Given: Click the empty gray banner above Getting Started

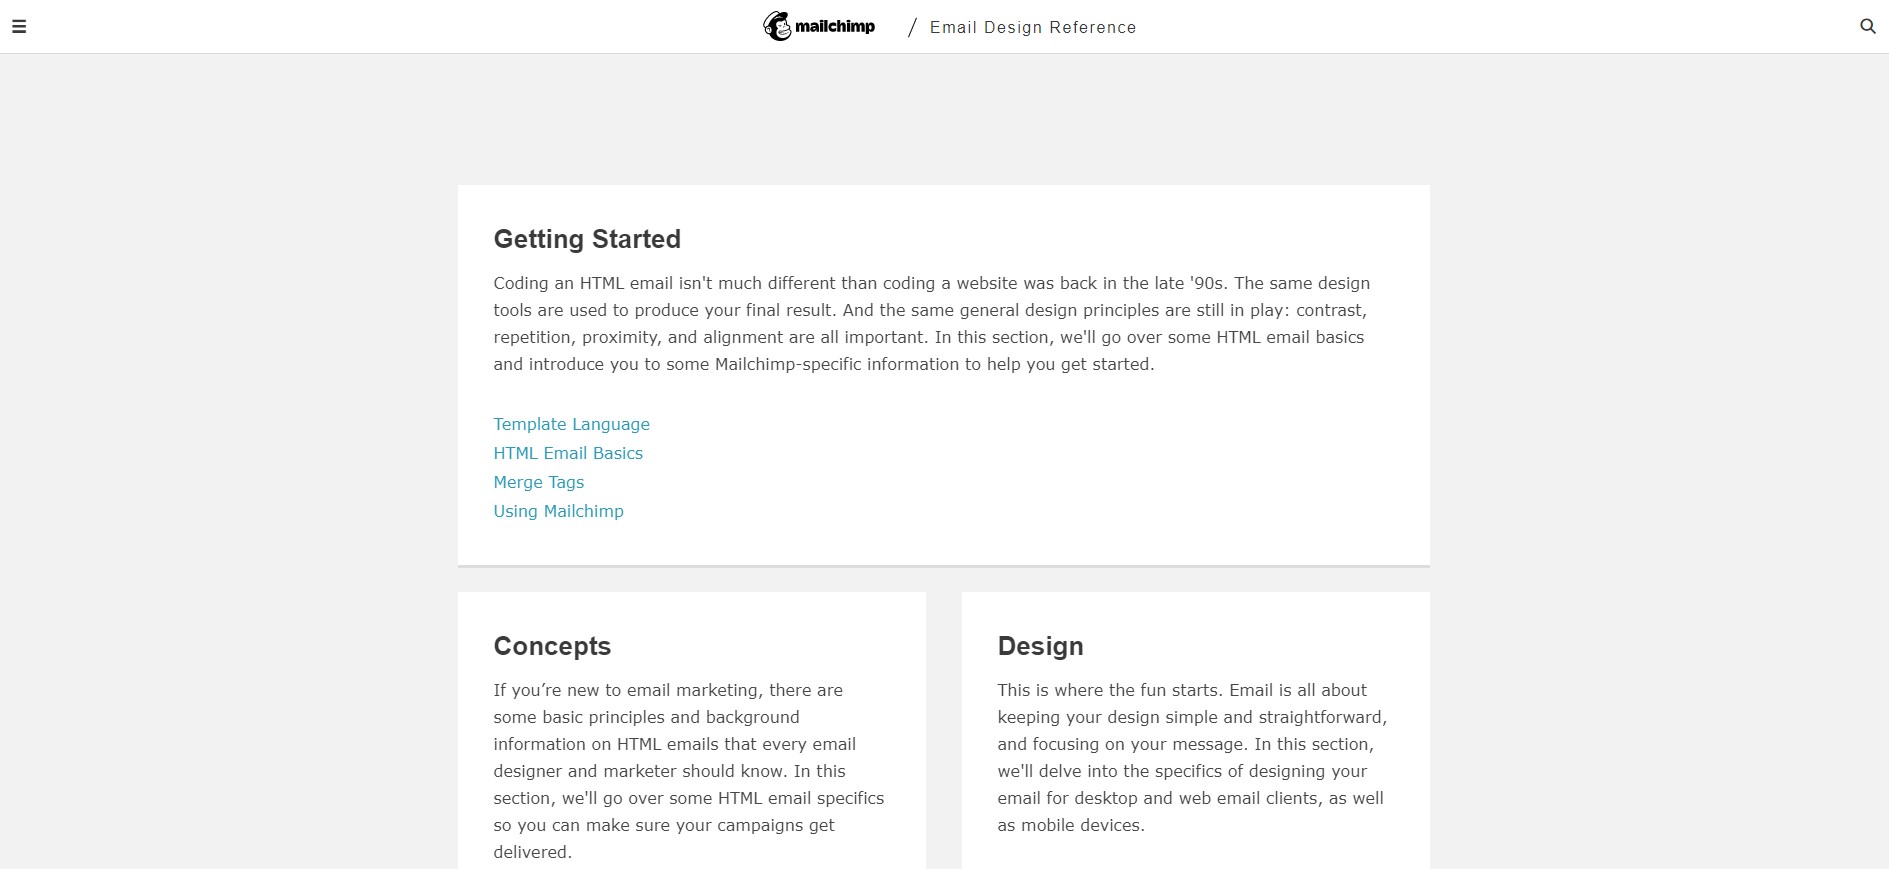Looking at the screenshot, I should click(944, 120).
